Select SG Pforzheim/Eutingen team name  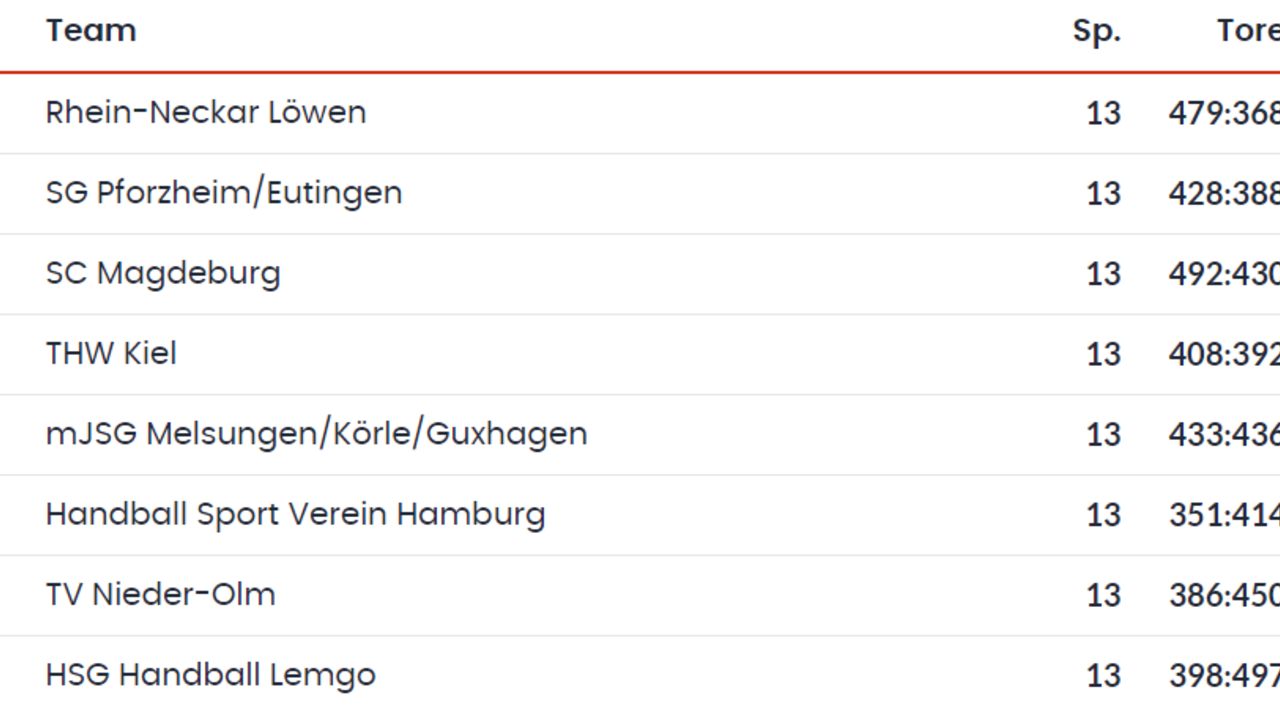(224, 192)
